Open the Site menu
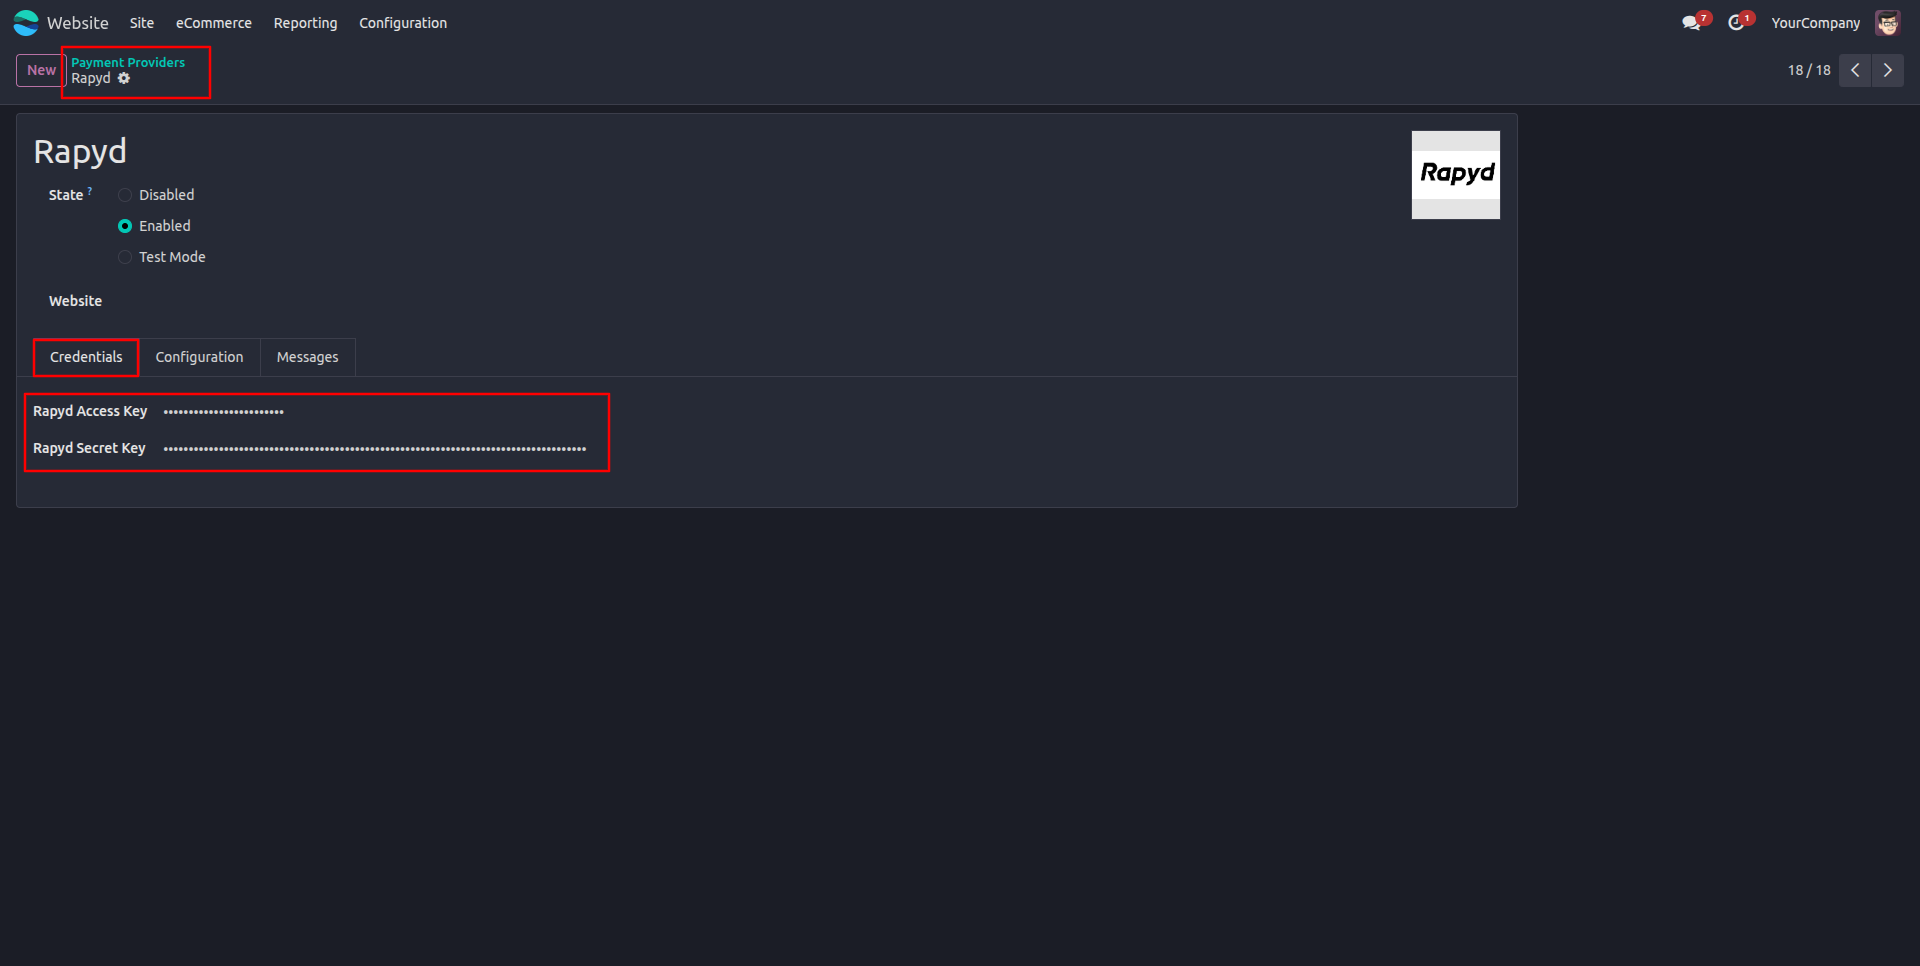This screenshot has height=966, width=1920. point(142,23)
